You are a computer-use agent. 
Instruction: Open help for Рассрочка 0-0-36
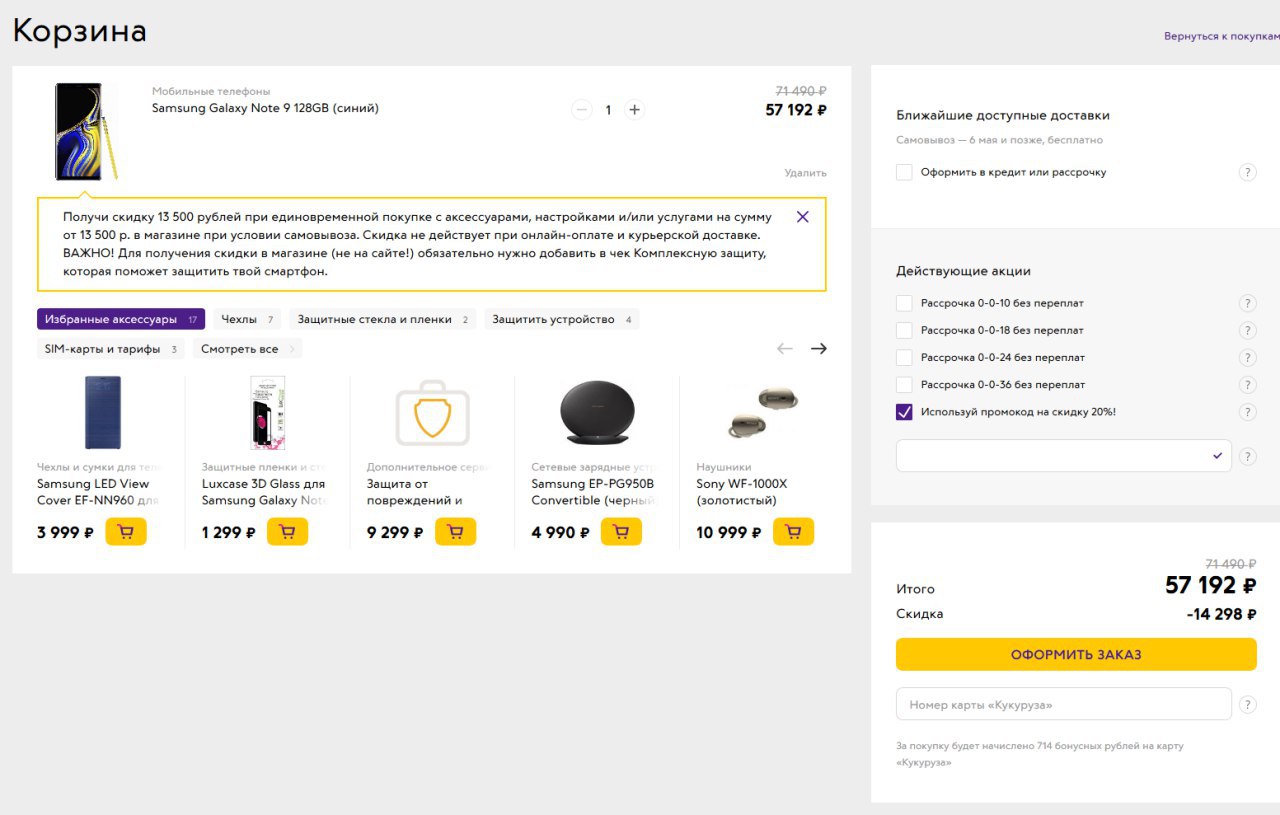pyautogui.click(x=1247, y=384)
